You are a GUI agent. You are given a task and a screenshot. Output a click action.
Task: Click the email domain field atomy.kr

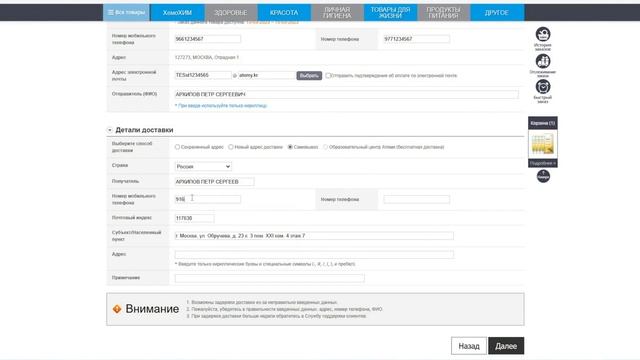pos(267,76)
